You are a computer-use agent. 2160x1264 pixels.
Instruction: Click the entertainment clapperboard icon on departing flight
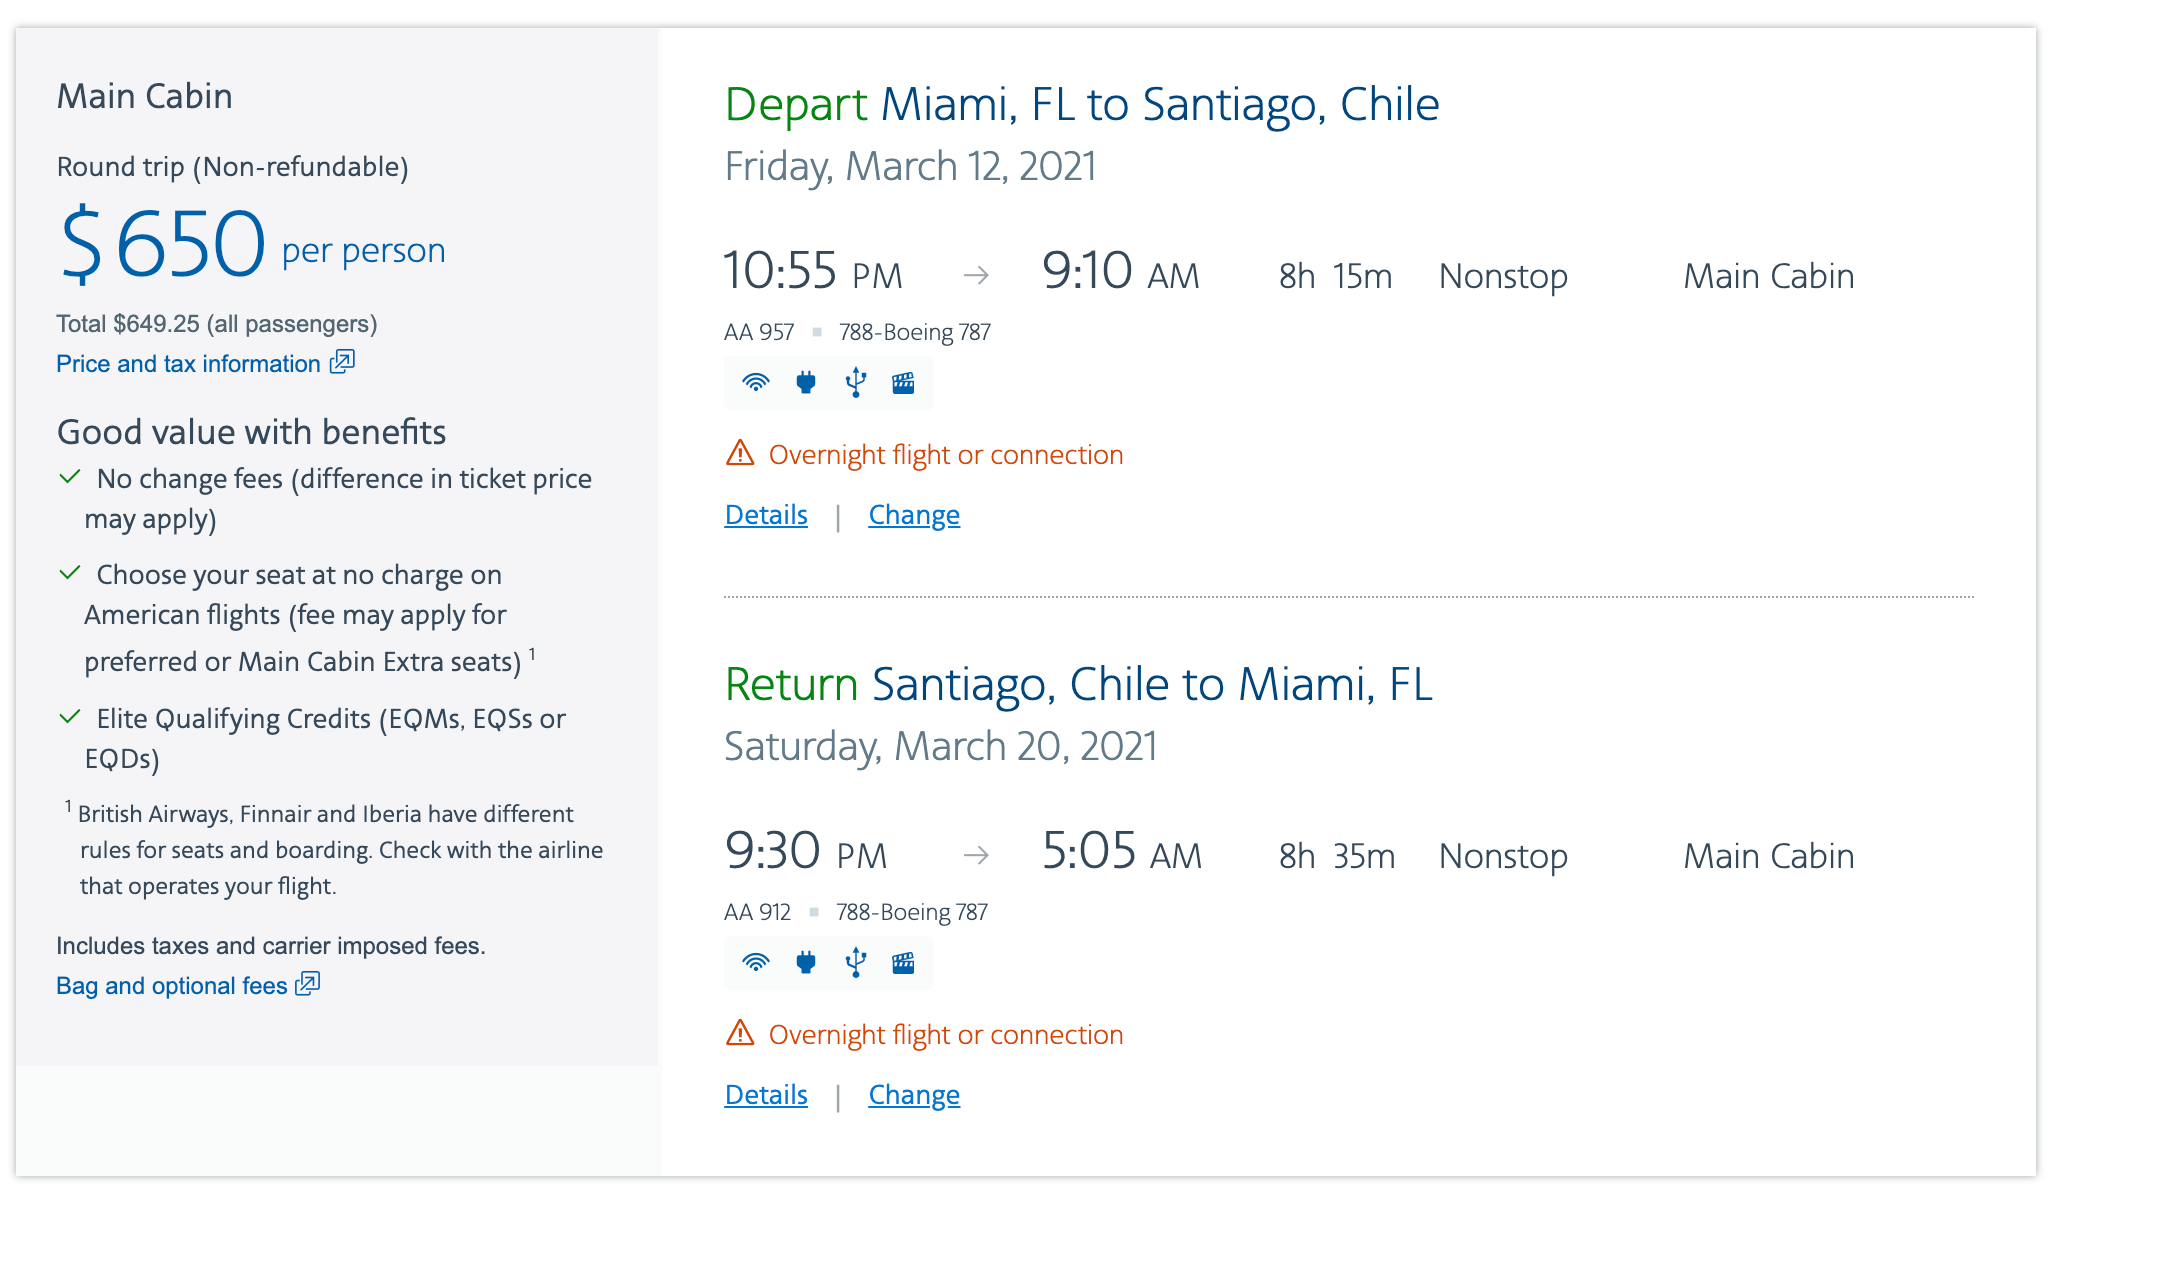[903, 382]
